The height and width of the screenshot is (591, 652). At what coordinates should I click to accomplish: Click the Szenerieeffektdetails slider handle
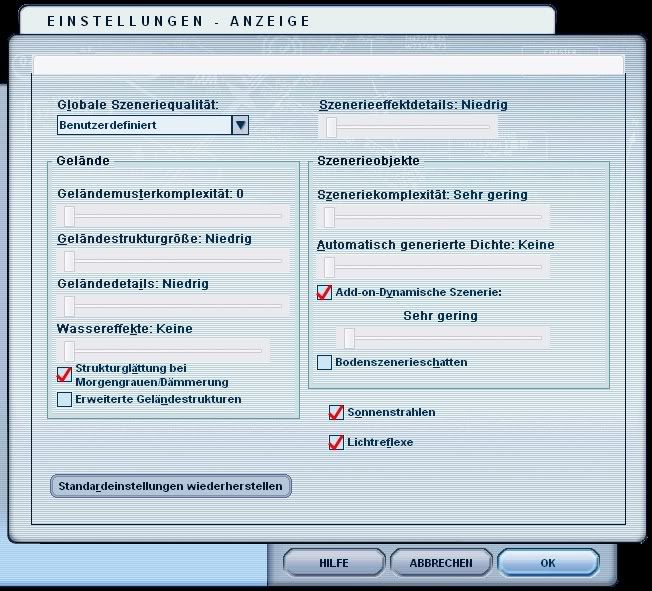(331, 126)
